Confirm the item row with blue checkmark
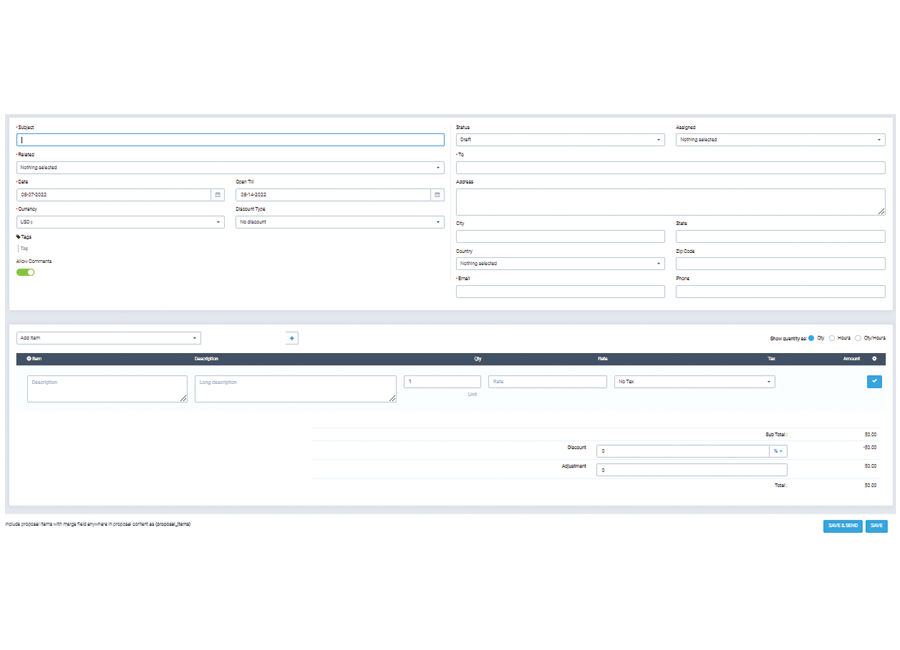The width and height of the screenshot is (900, 650). [x=874, y=381]
